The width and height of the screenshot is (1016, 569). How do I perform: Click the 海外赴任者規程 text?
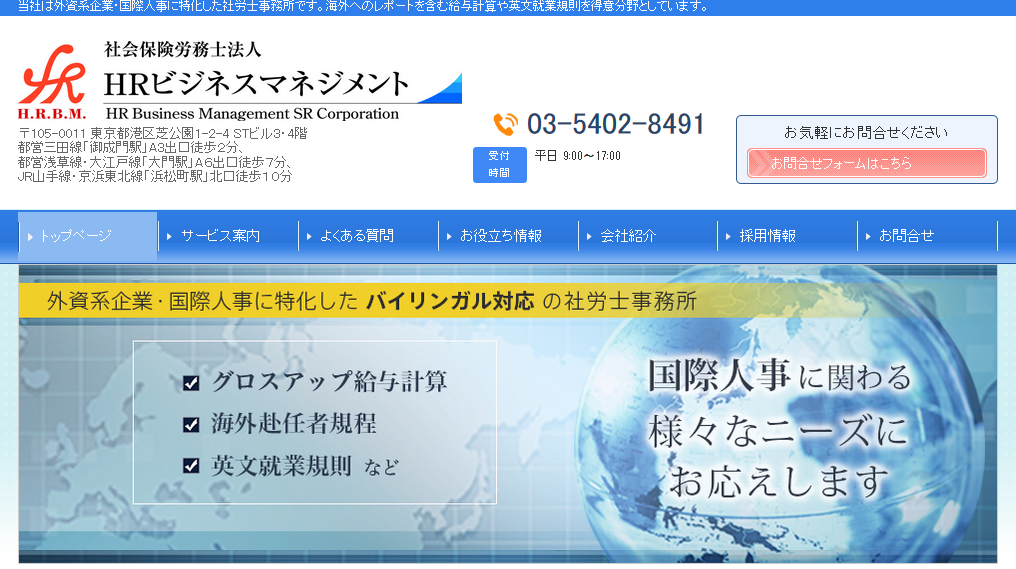(294, 424)
